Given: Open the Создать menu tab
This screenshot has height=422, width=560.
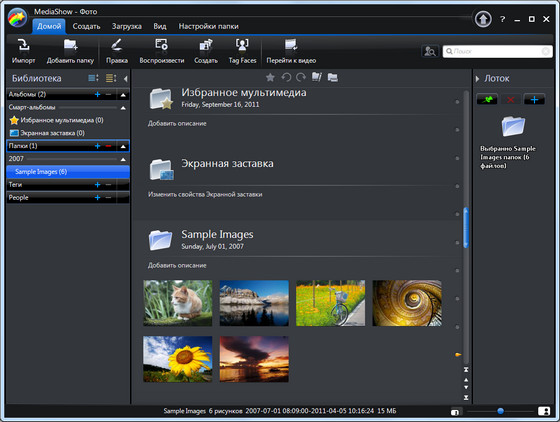Looking at the screenshot, I should pos(86,26).
